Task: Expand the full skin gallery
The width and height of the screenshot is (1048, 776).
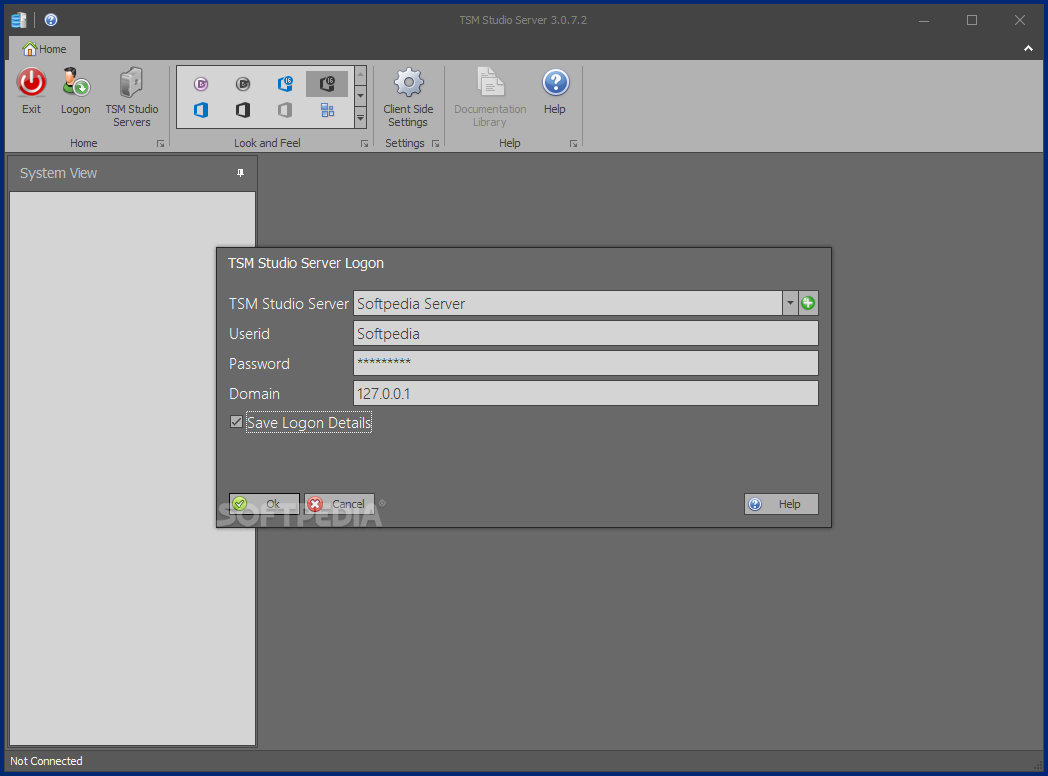Action: tap(360, 118)
